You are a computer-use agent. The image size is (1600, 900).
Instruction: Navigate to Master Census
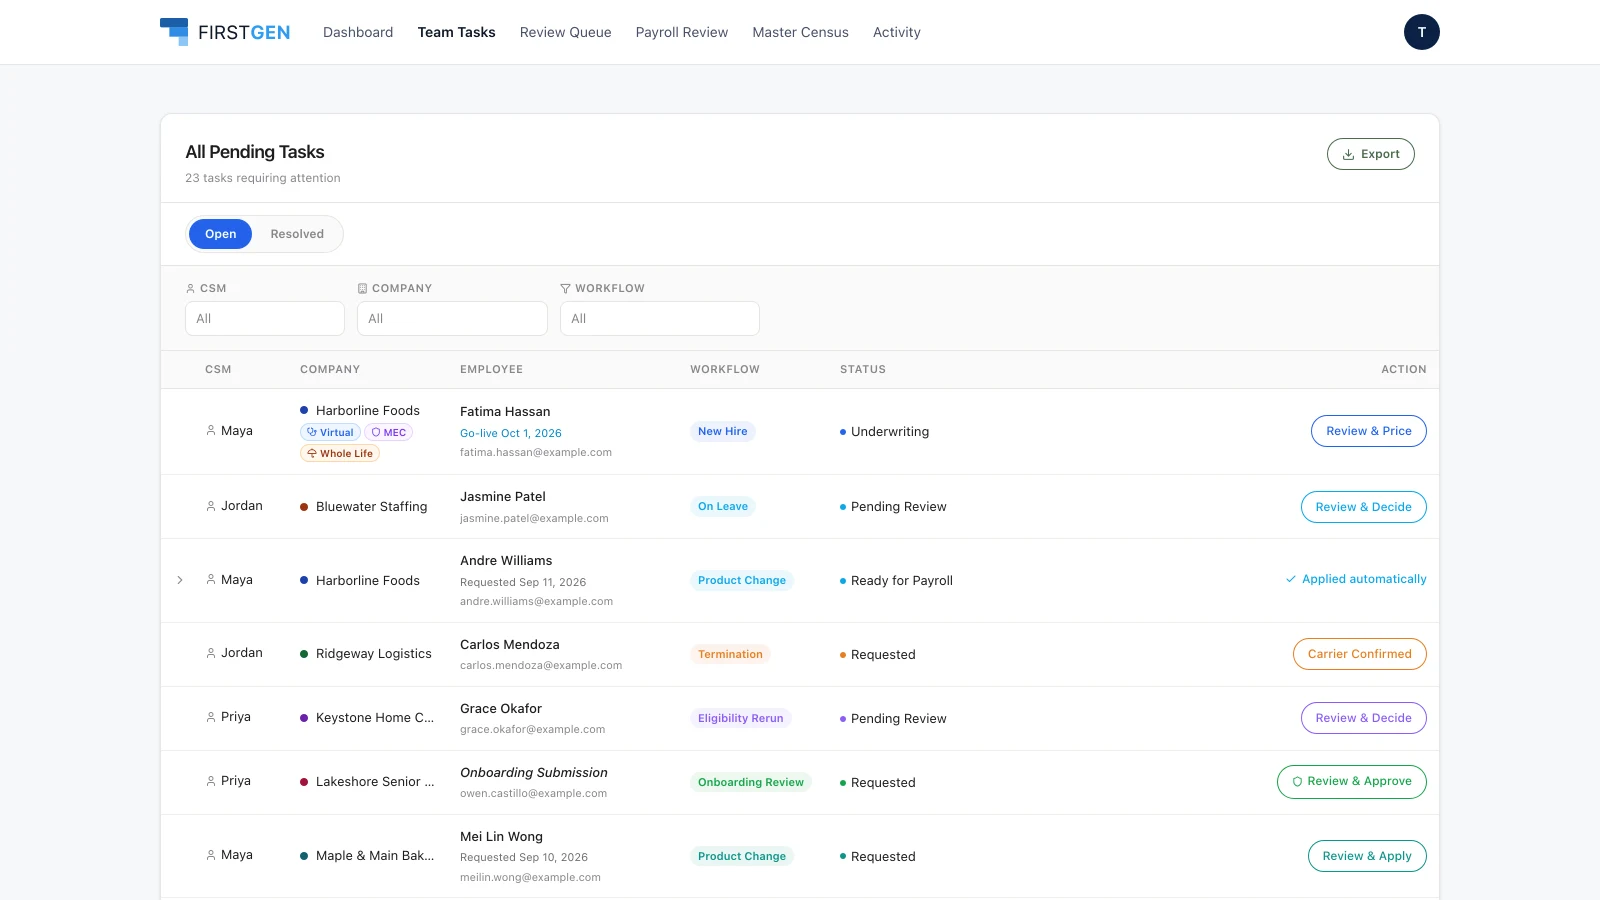801,32
